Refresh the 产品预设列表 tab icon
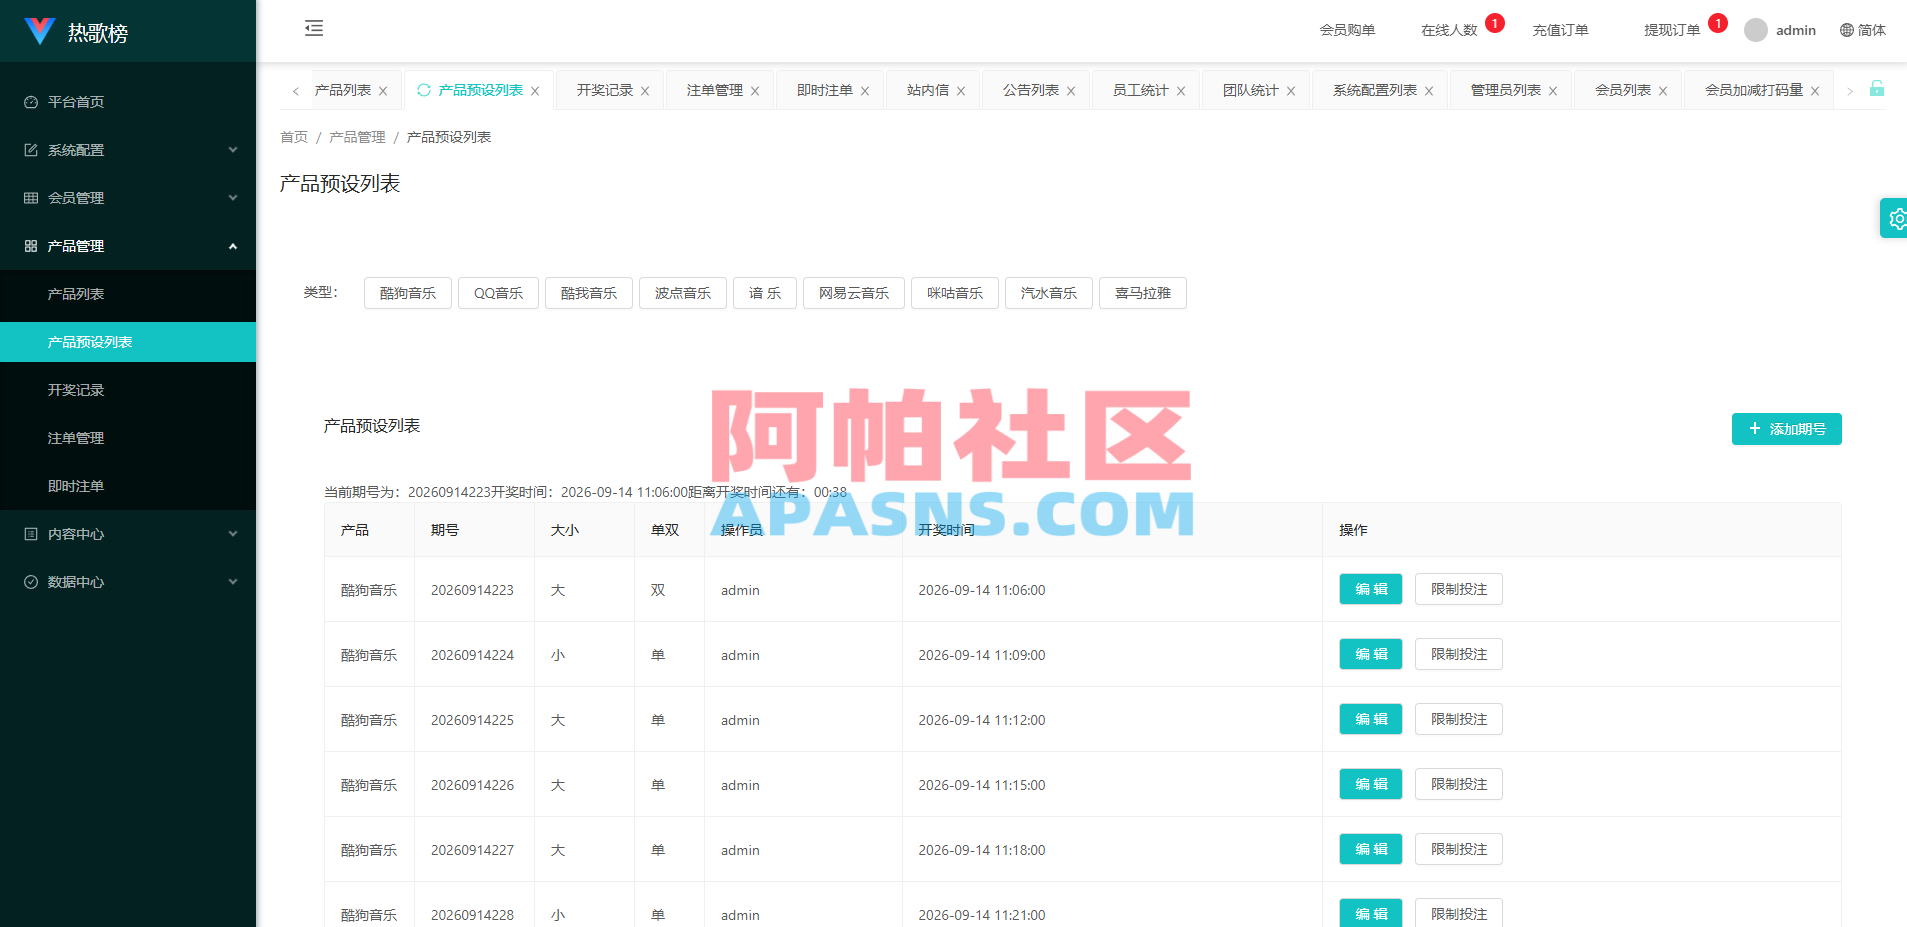1907x927 pixels. [x=424, y=90]
